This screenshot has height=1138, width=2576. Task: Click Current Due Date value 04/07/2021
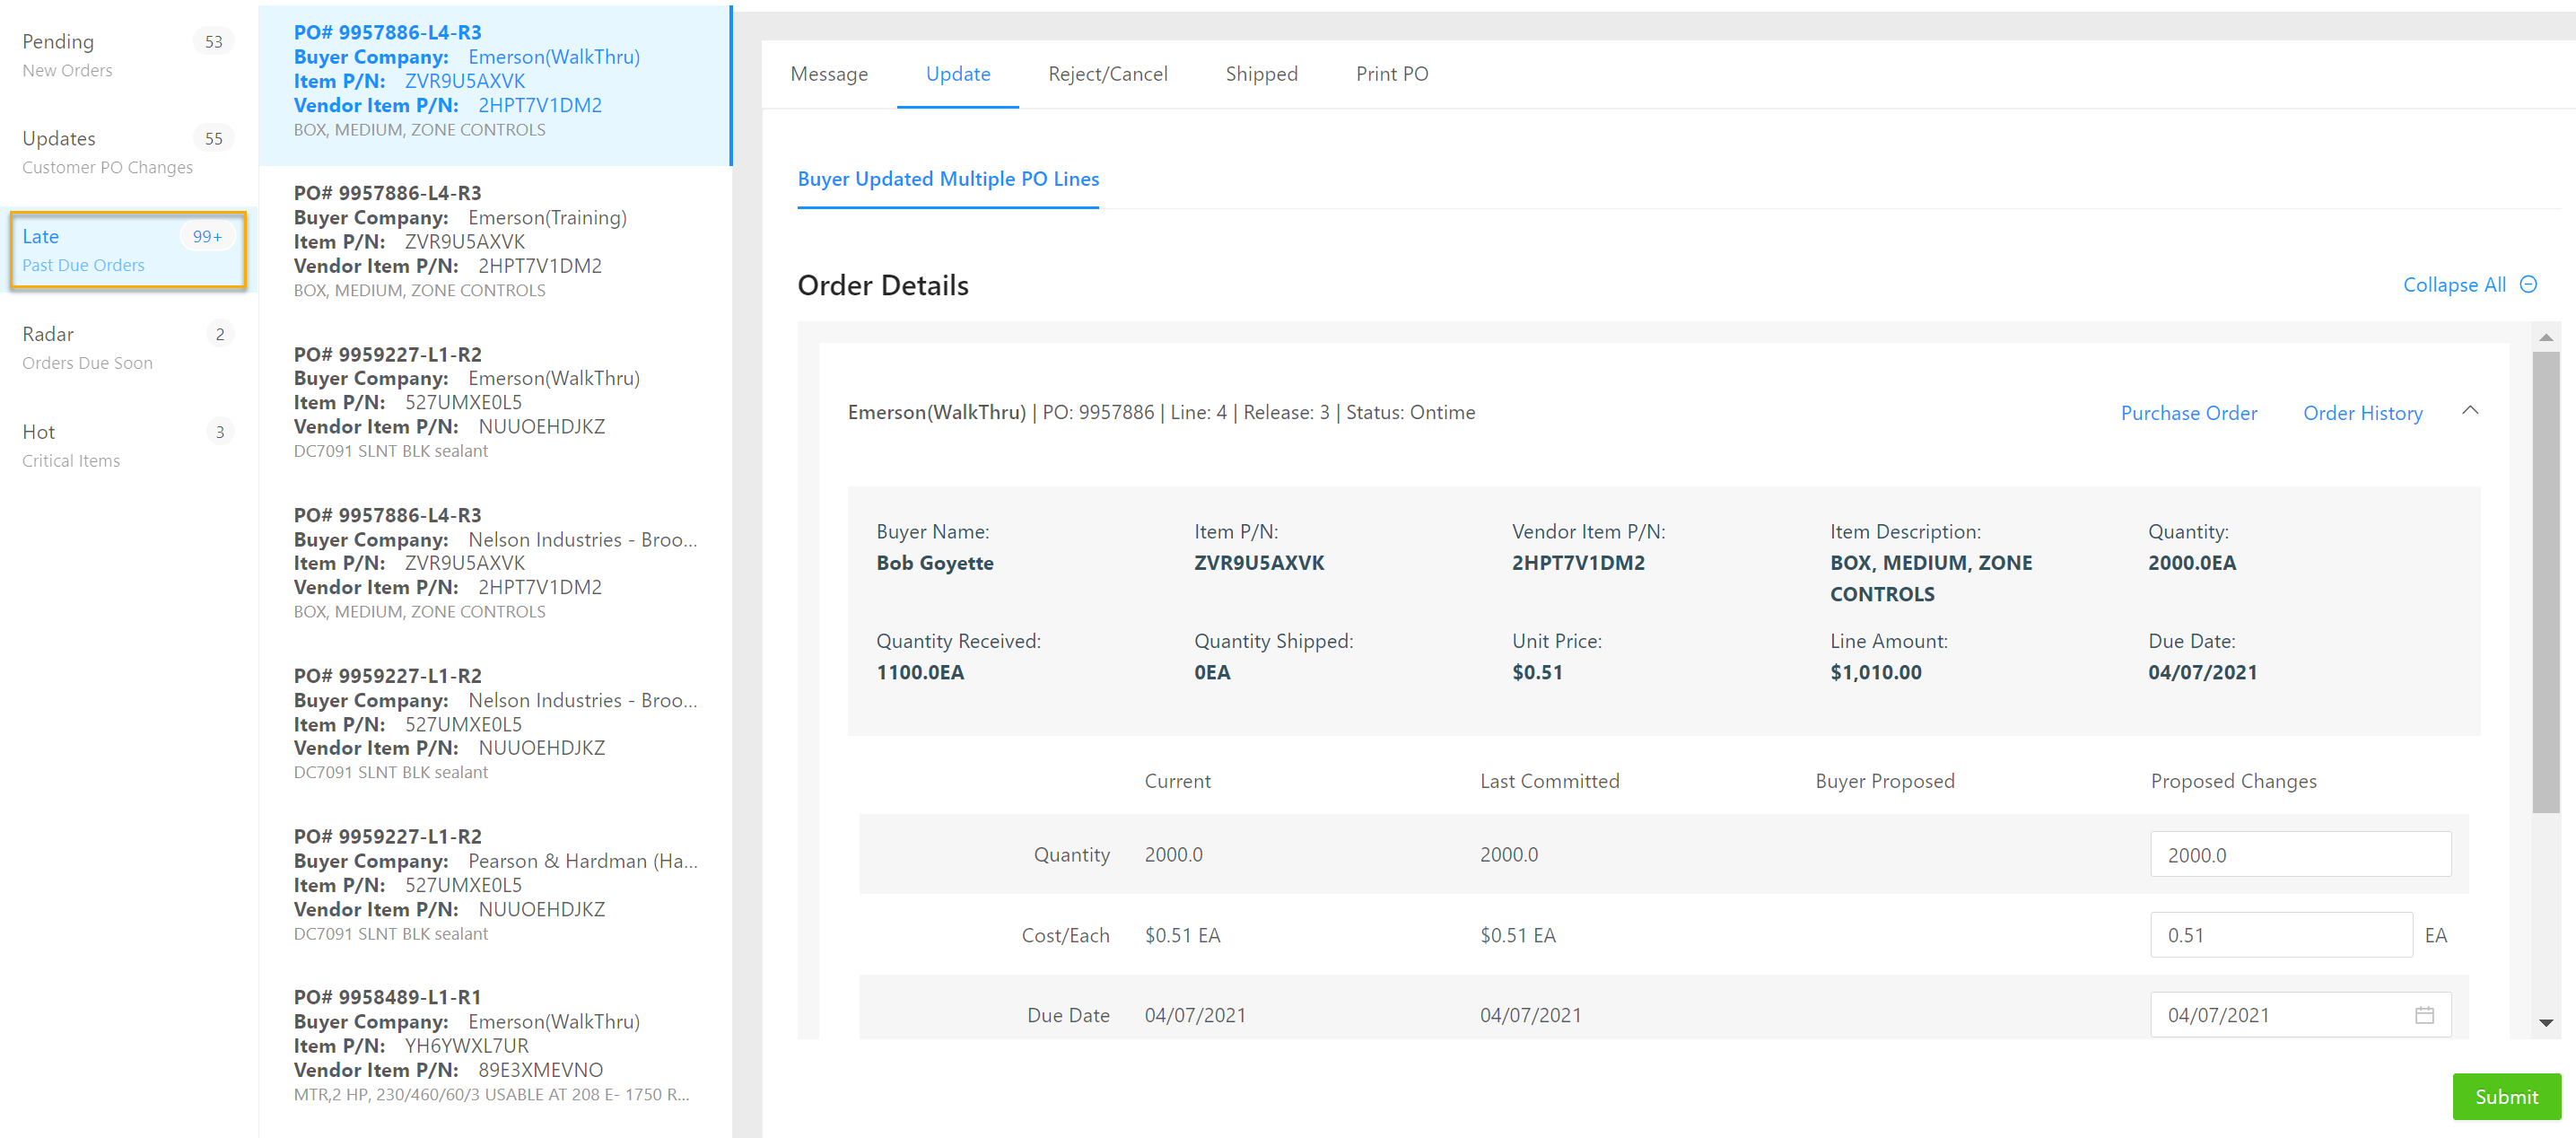tap(1195, 1016)
